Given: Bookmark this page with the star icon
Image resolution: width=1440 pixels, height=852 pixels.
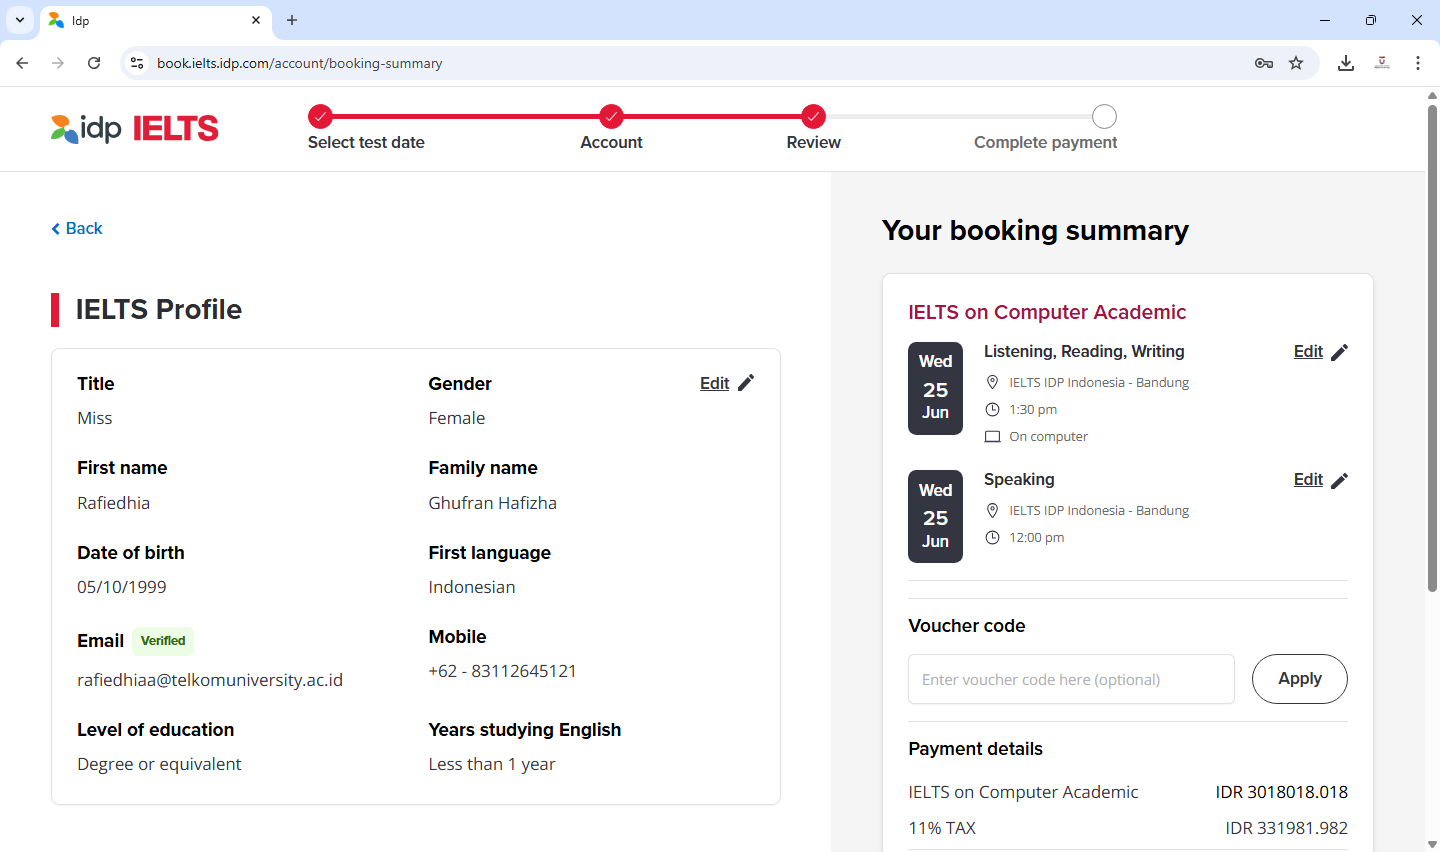Looking at the screenshot, I should (x=1296, y=63).
